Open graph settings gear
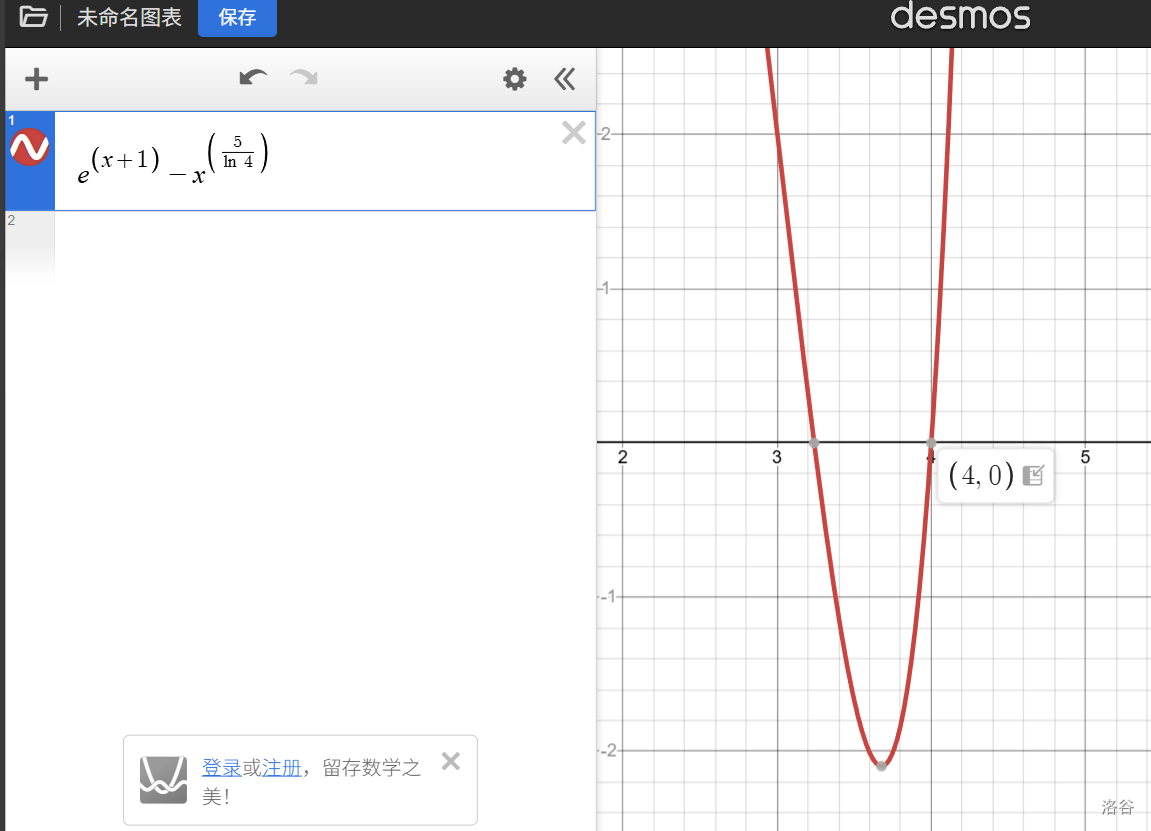 coord(514,80)
